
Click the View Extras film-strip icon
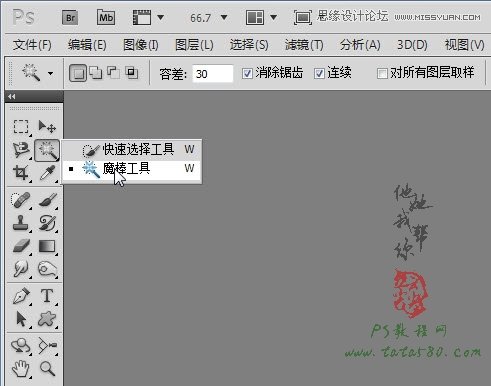click(x=142, y=17)
